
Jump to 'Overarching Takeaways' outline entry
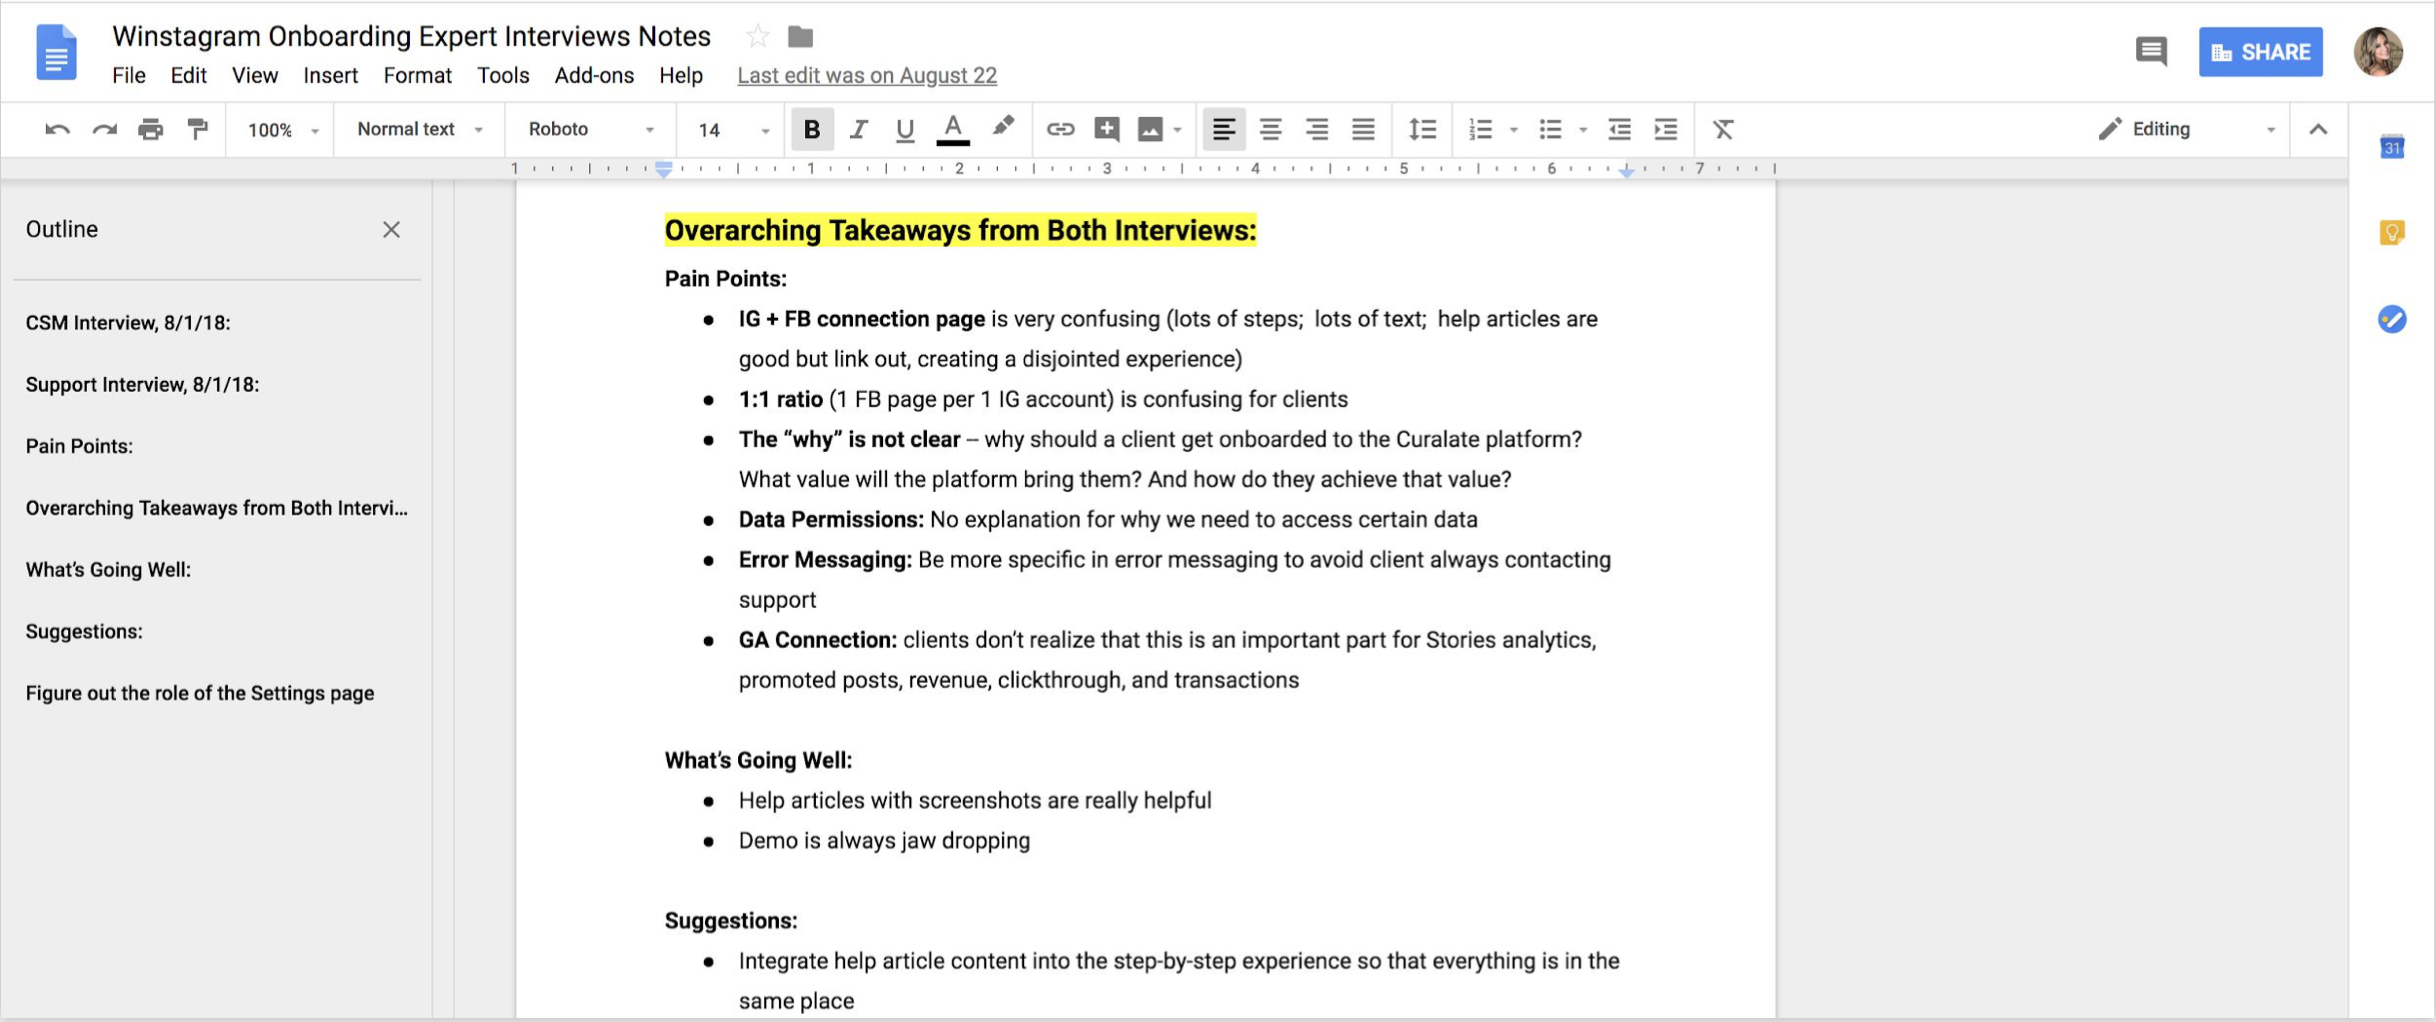216,509
